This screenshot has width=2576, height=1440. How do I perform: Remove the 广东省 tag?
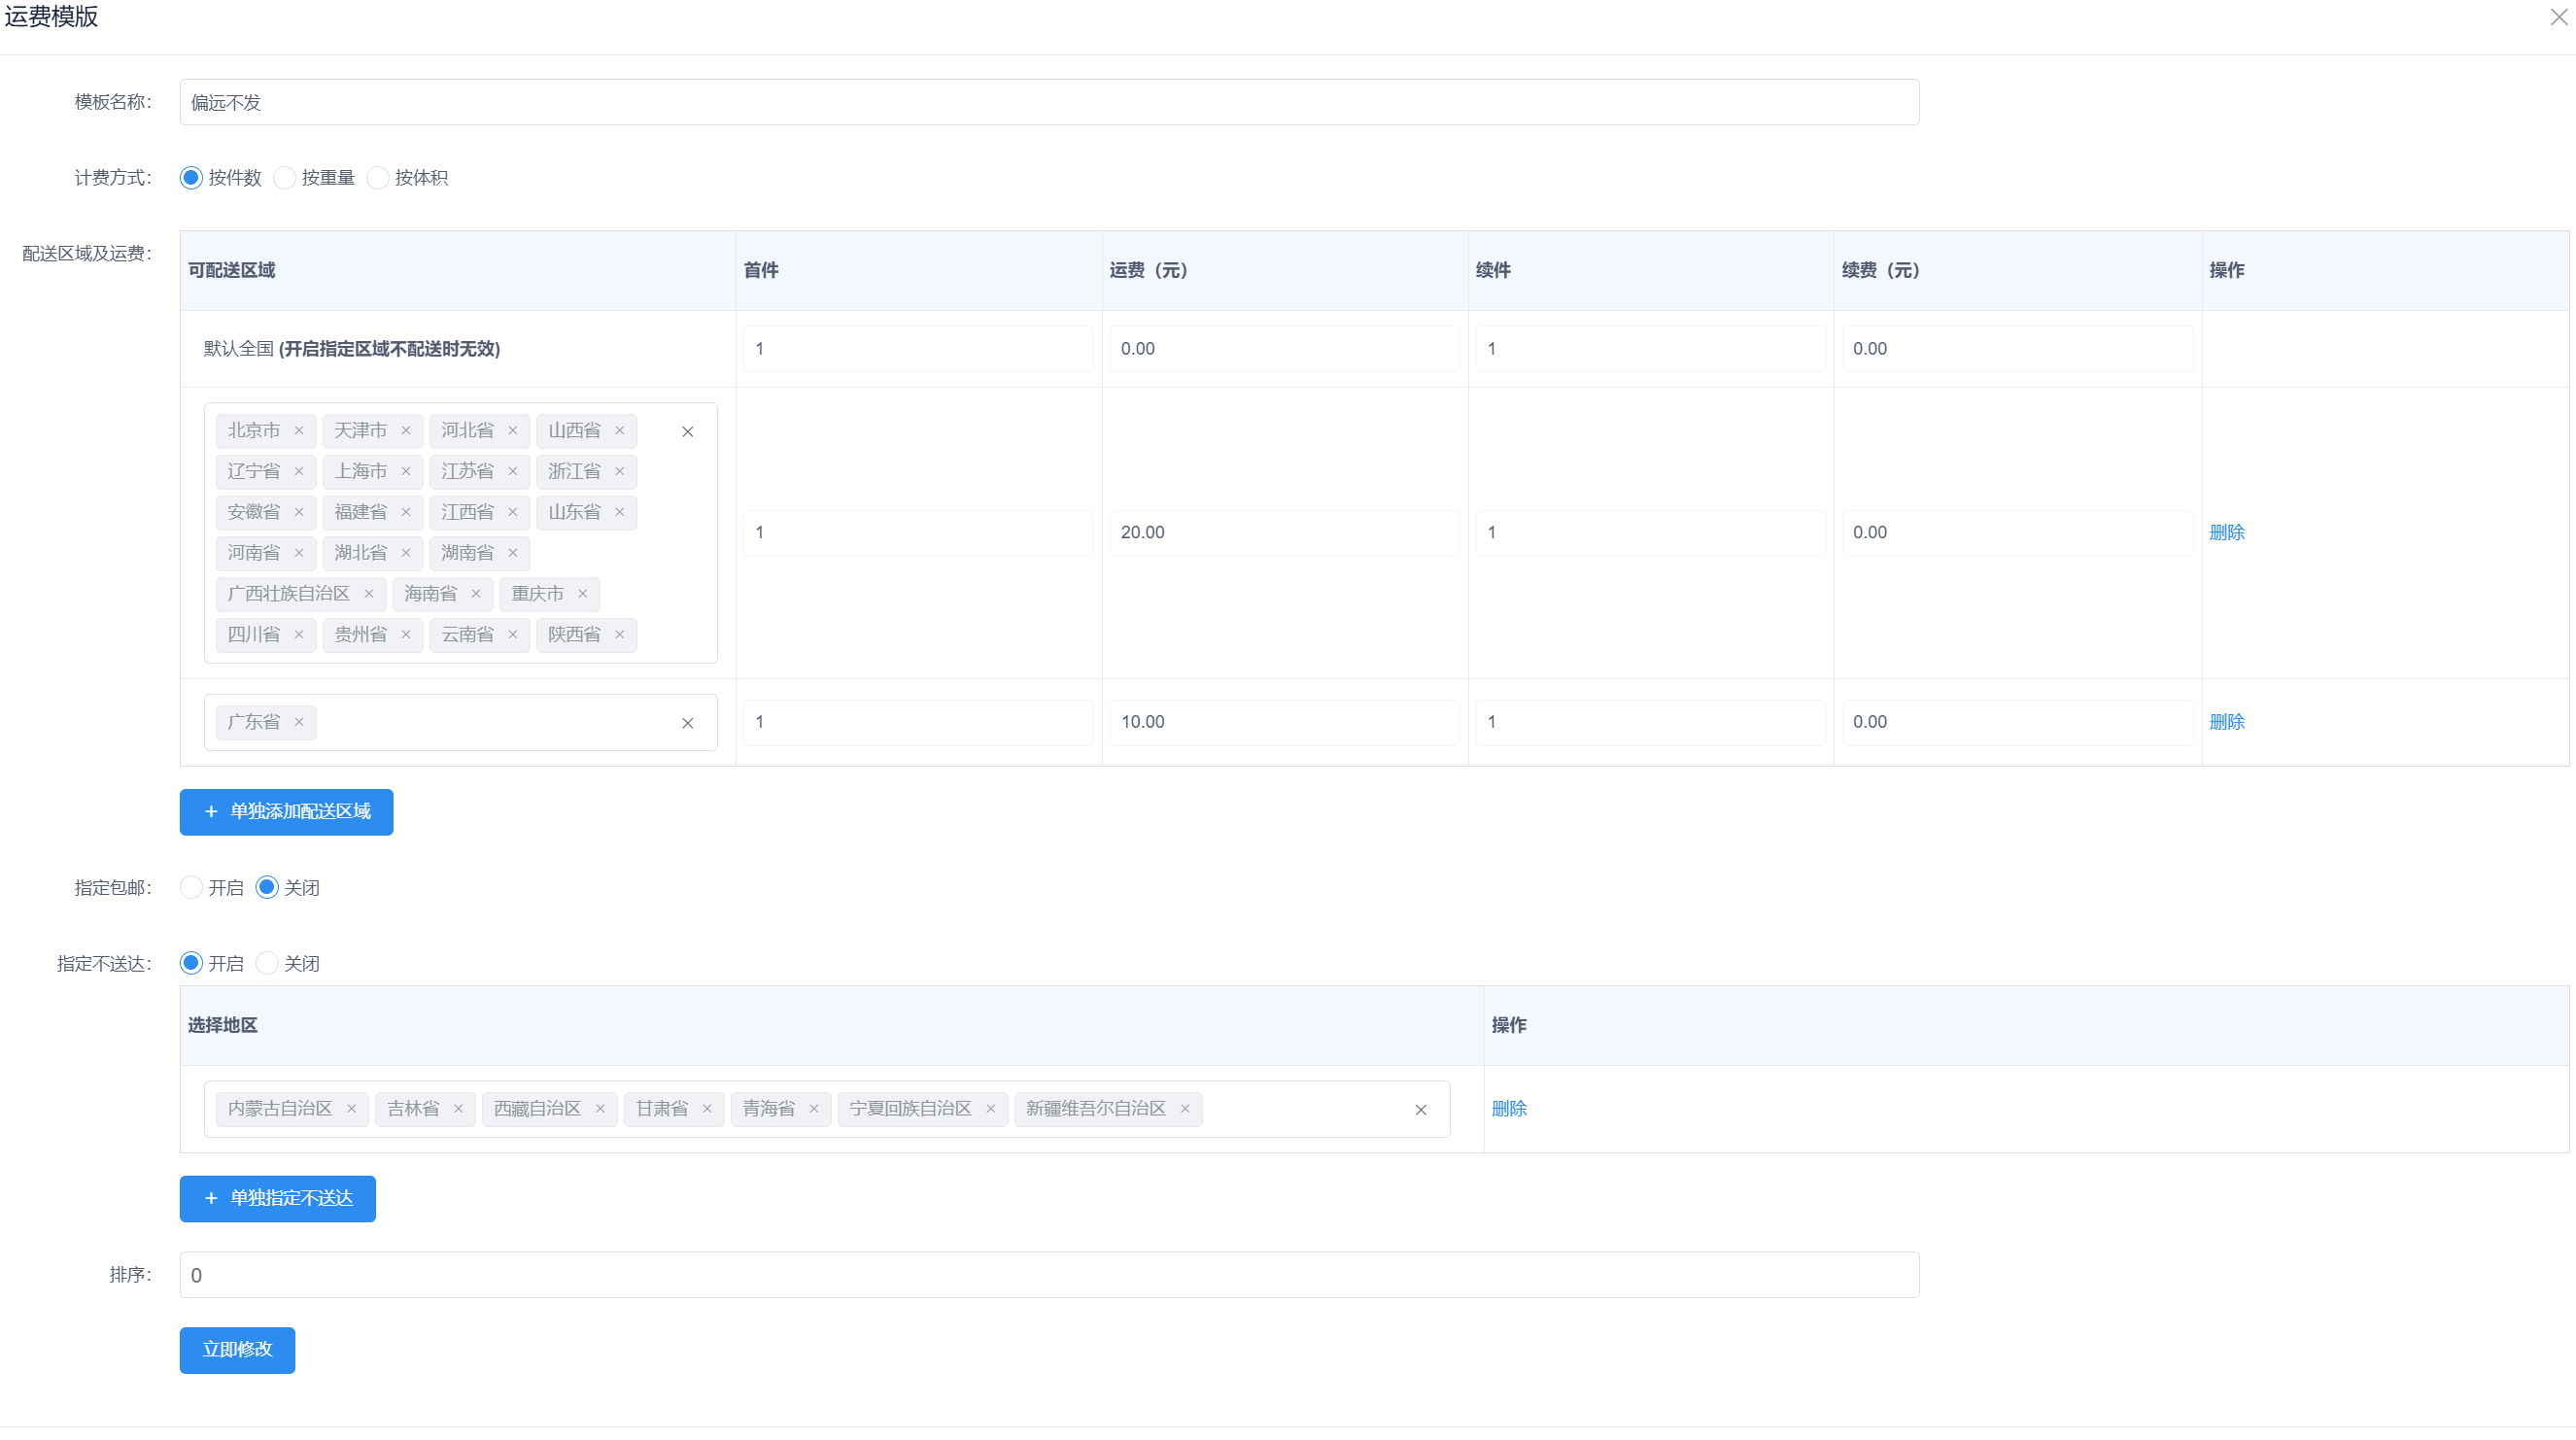pyautogui.click(x=299, y=722)
